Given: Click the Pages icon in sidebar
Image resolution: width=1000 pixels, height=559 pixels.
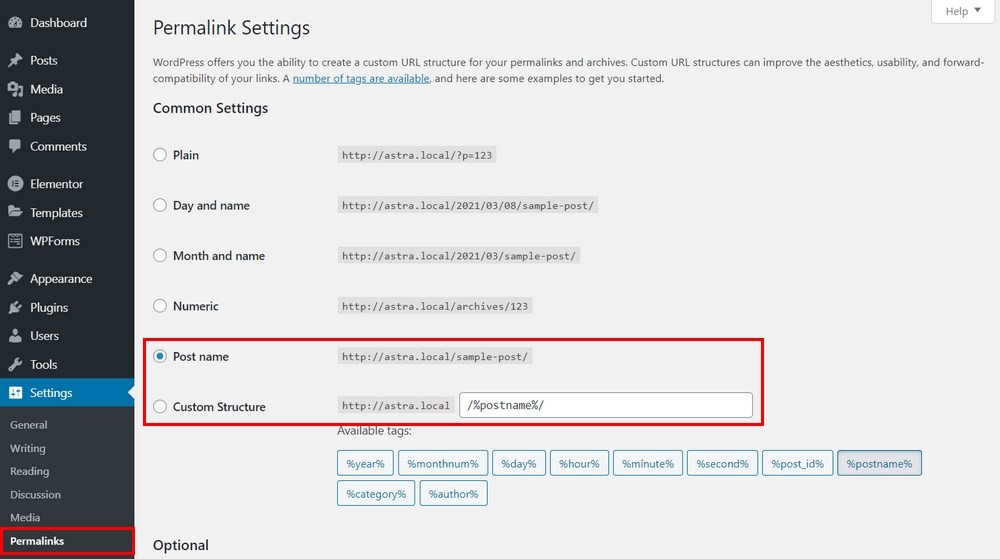Looking at the screenshot, I should (x=15, y=117).
